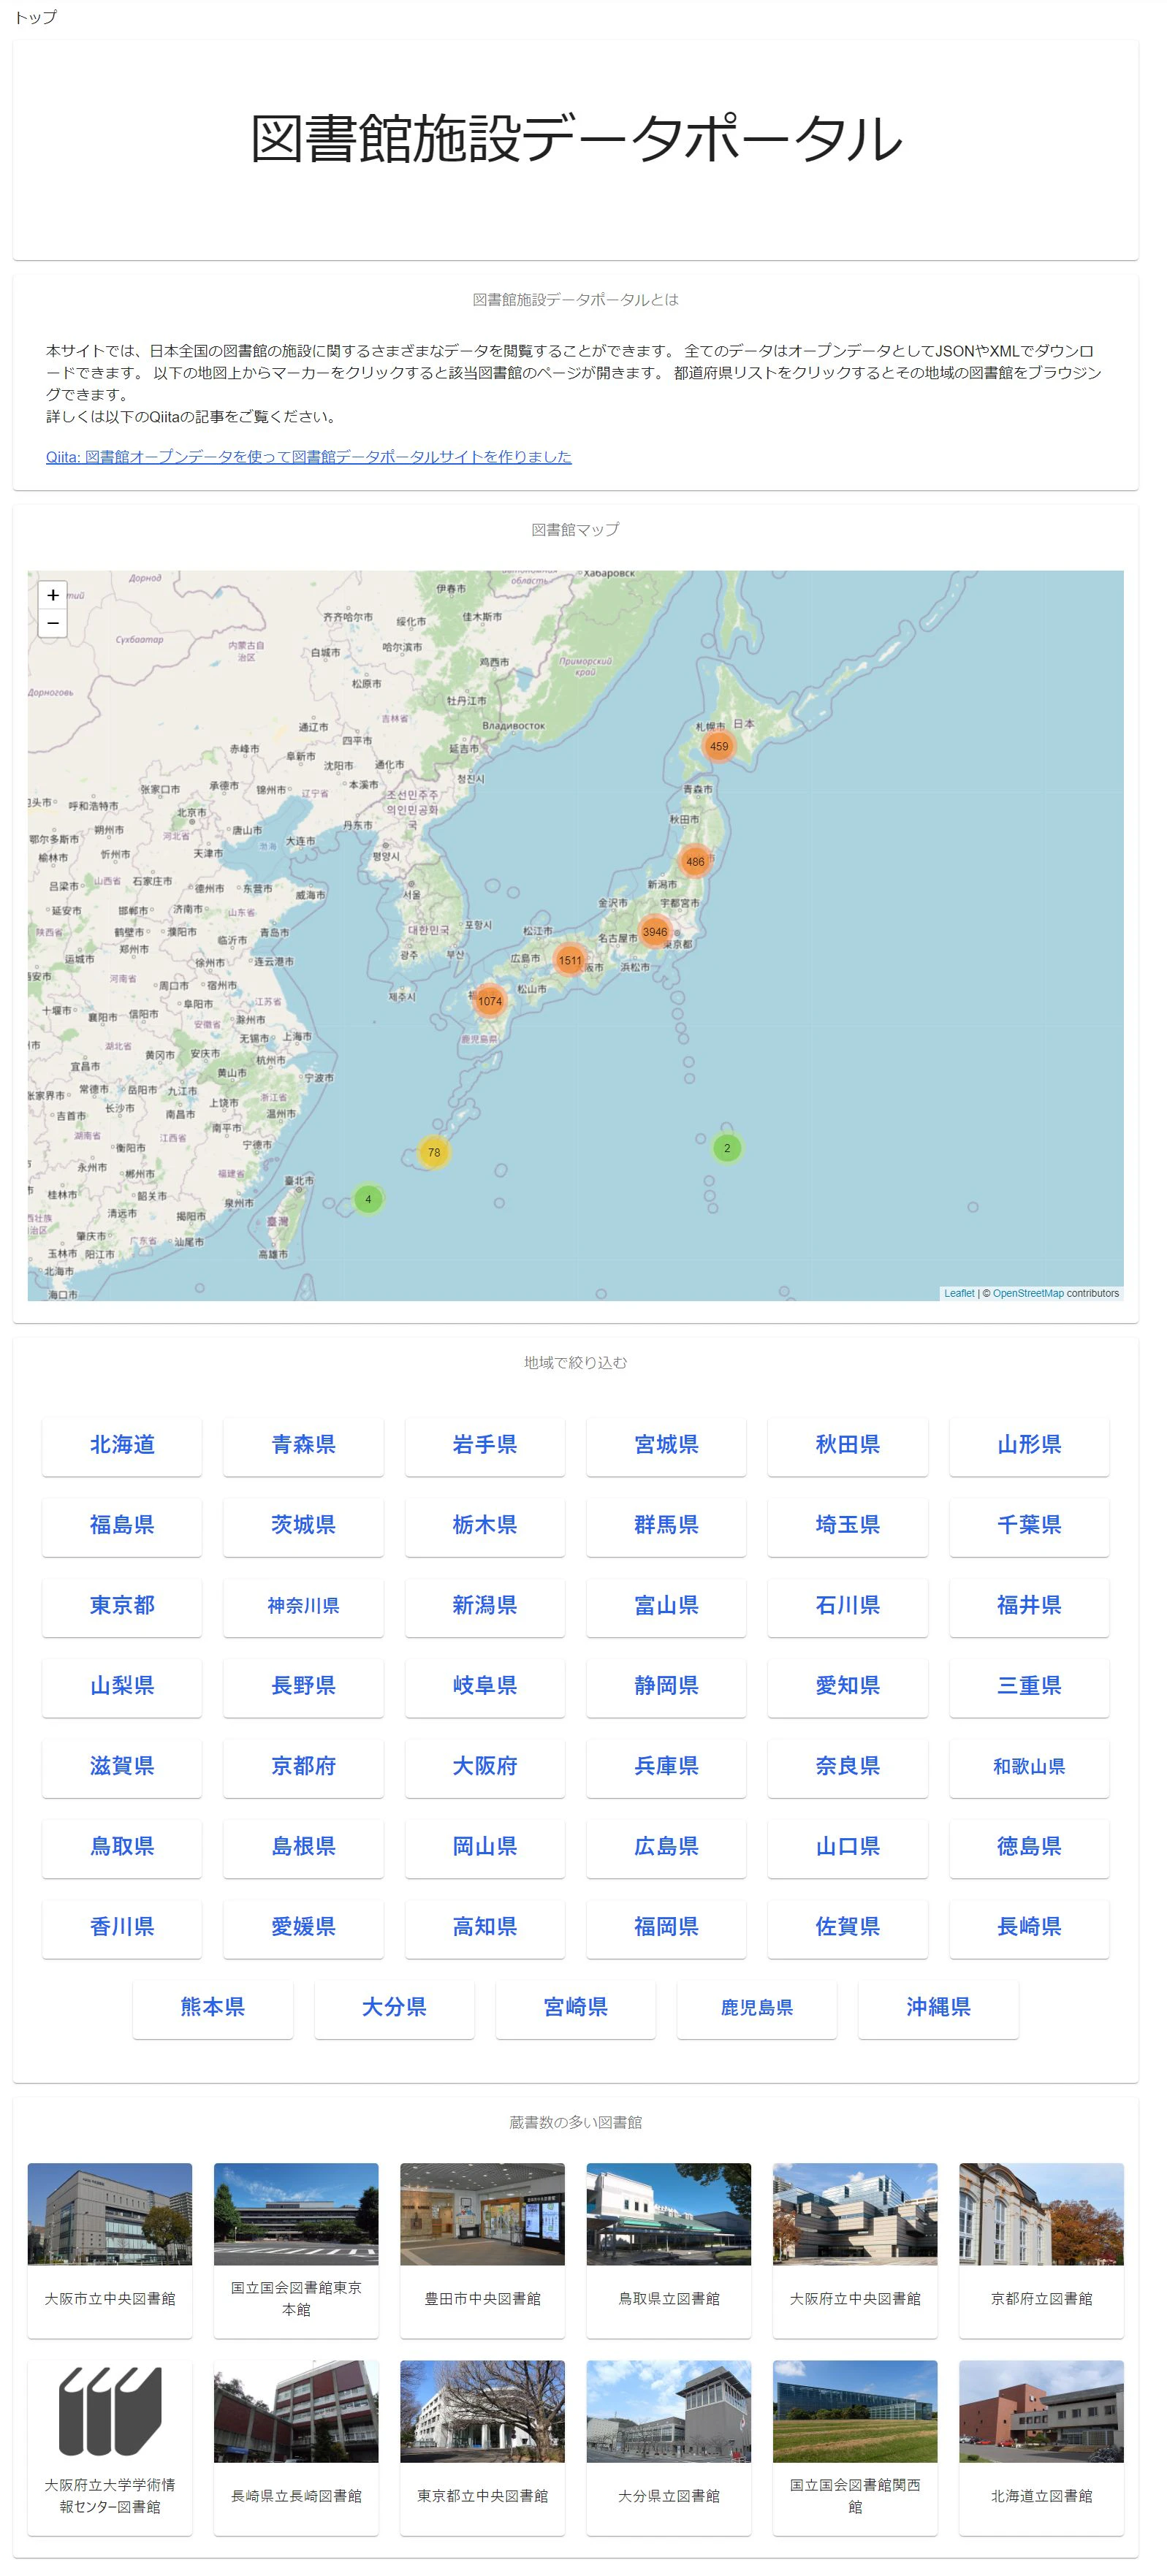The image size is (1167, 2576).
Task: View 大分県立図書館 photo card
Action: pyautogui.click(x=669, y=2448)
